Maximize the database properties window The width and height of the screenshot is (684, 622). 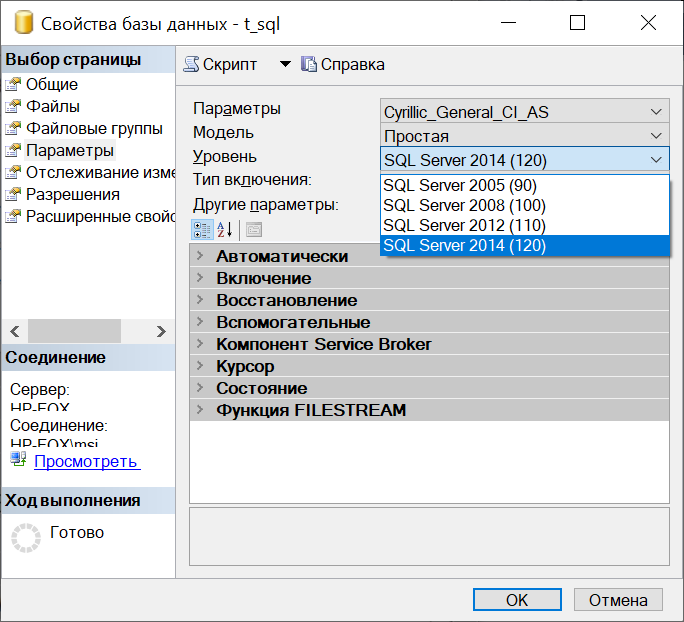pos(578,23)
